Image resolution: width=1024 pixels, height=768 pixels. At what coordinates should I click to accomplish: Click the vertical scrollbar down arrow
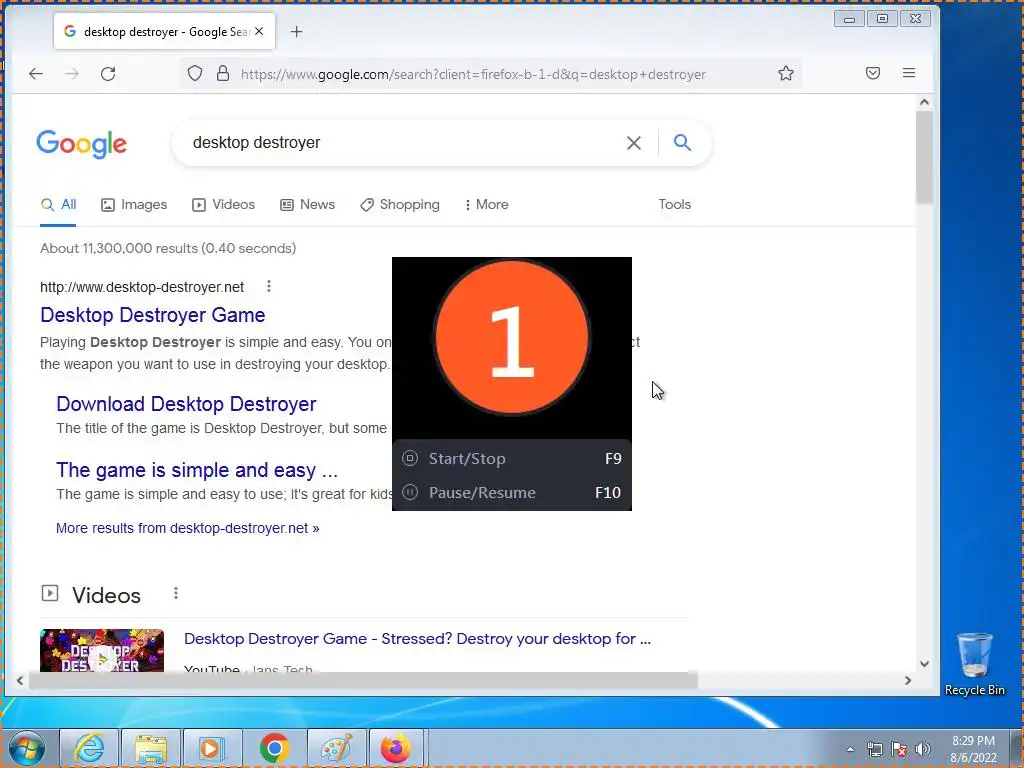tap(924, 664)
